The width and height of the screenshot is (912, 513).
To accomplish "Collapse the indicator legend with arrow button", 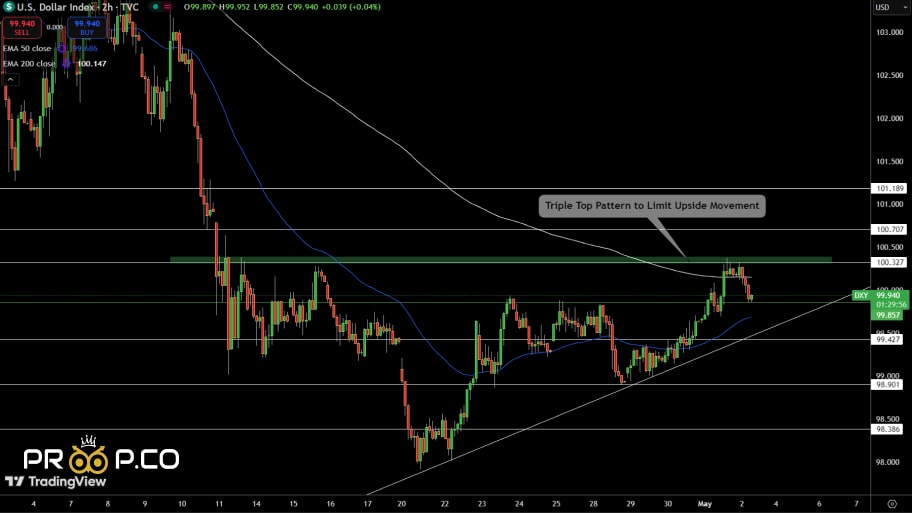I will pyautogui.click(x=11, y=80).
